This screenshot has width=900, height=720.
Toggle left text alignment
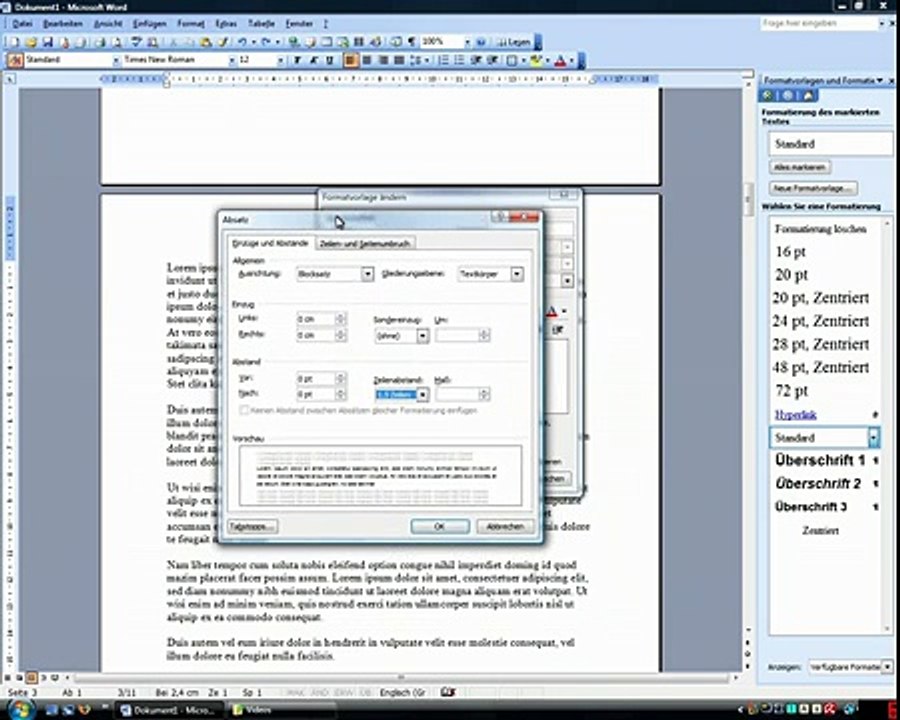350,60
